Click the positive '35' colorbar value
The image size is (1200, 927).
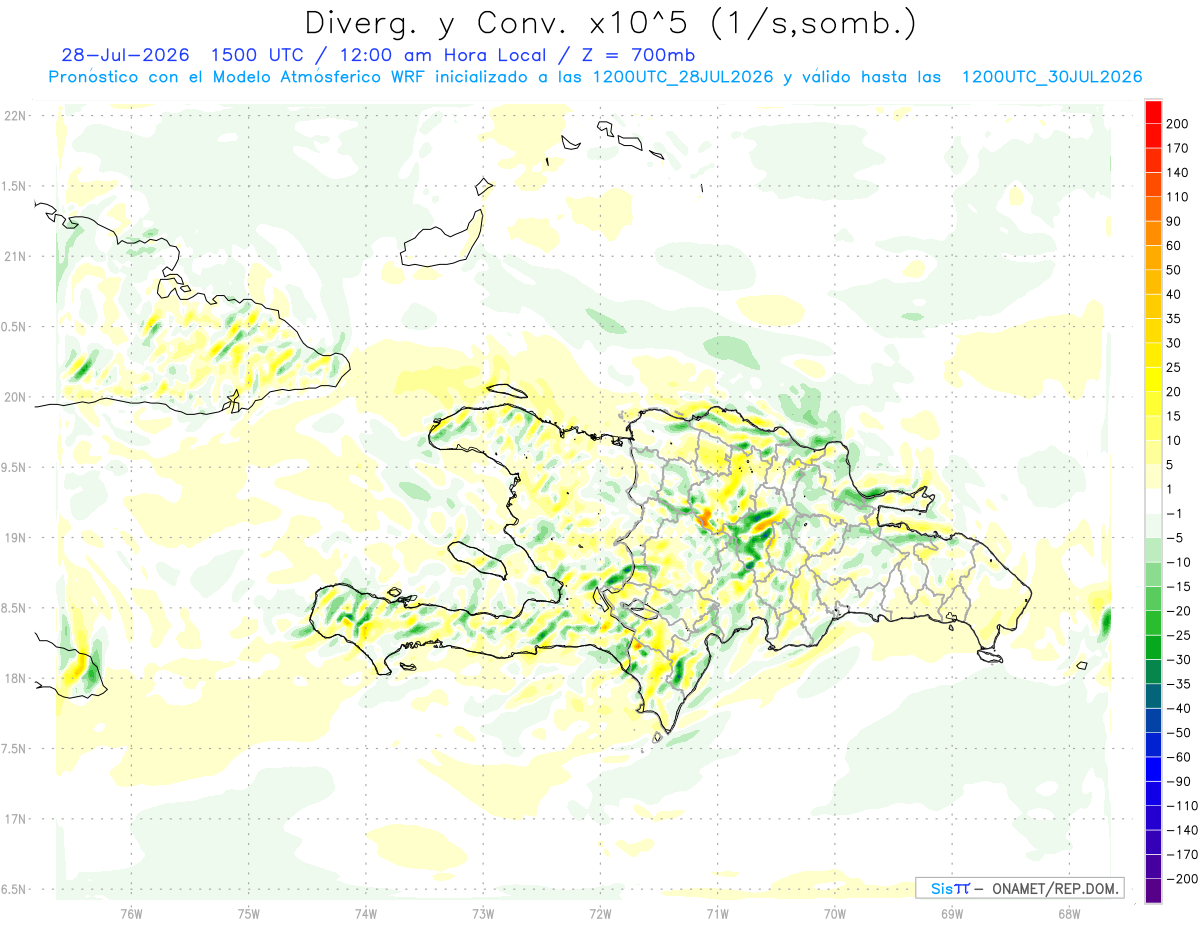[1175, 319]
